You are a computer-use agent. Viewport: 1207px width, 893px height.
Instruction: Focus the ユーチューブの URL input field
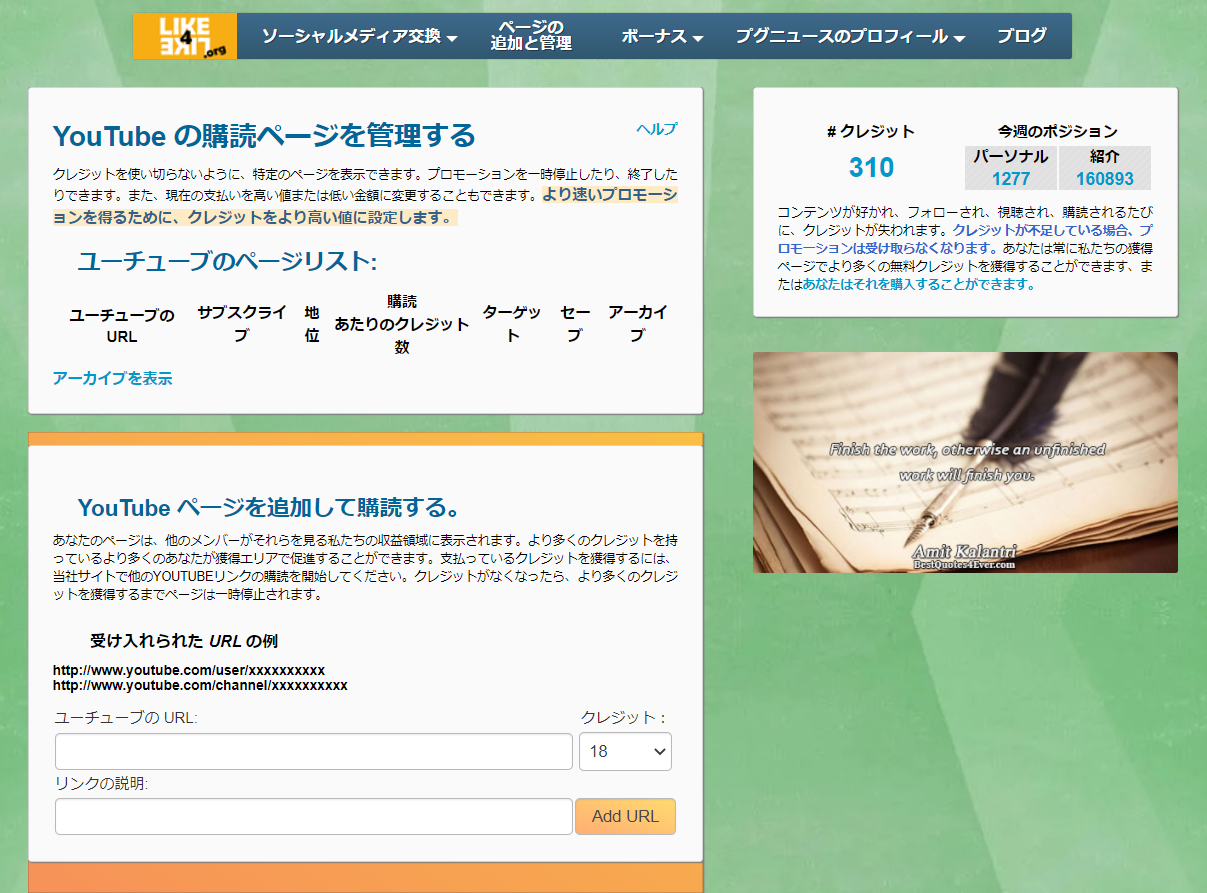[x=314, y=752]
